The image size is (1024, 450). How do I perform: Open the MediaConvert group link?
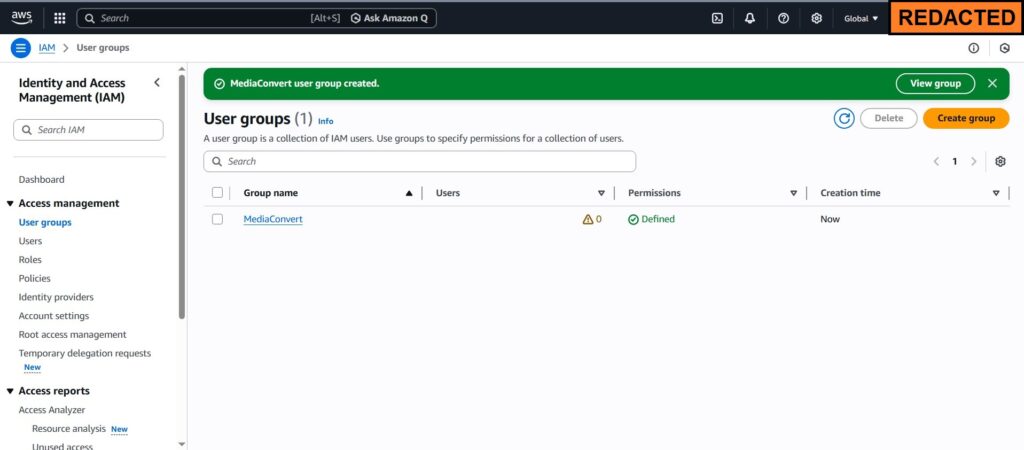pos(272,219)
